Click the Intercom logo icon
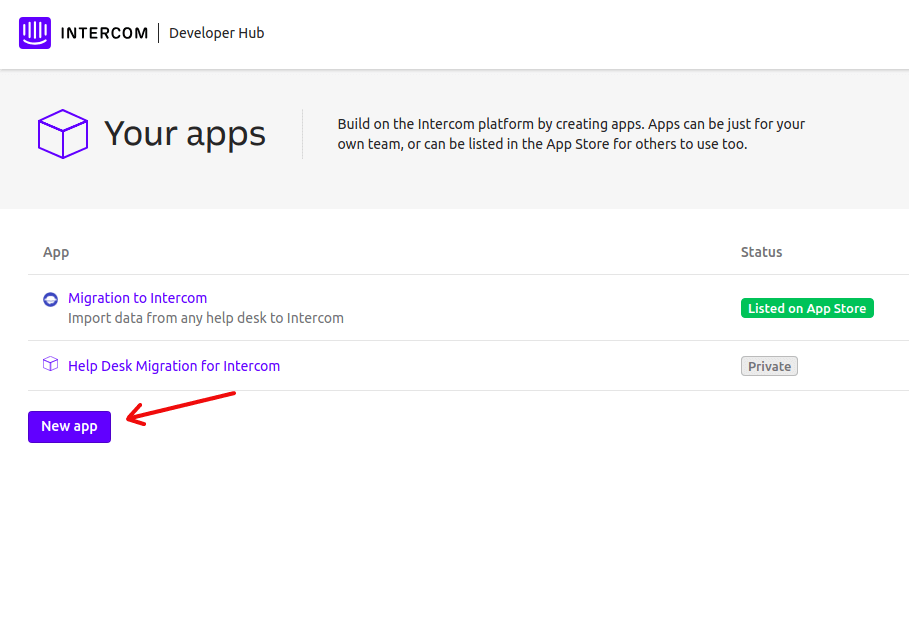Image resolution: width=909 pixels, height=634 pixels. 35,33
